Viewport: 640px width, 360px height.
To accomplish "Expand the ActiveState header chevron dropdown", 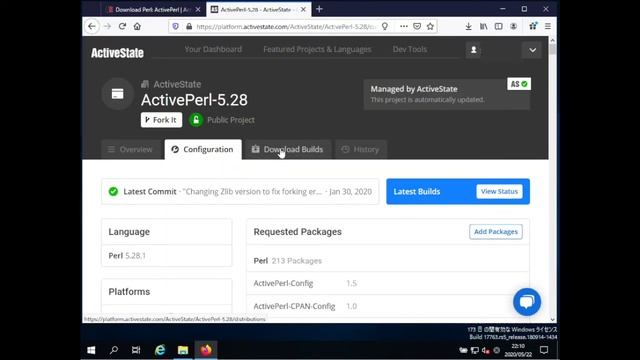I will tap(532, 50).
